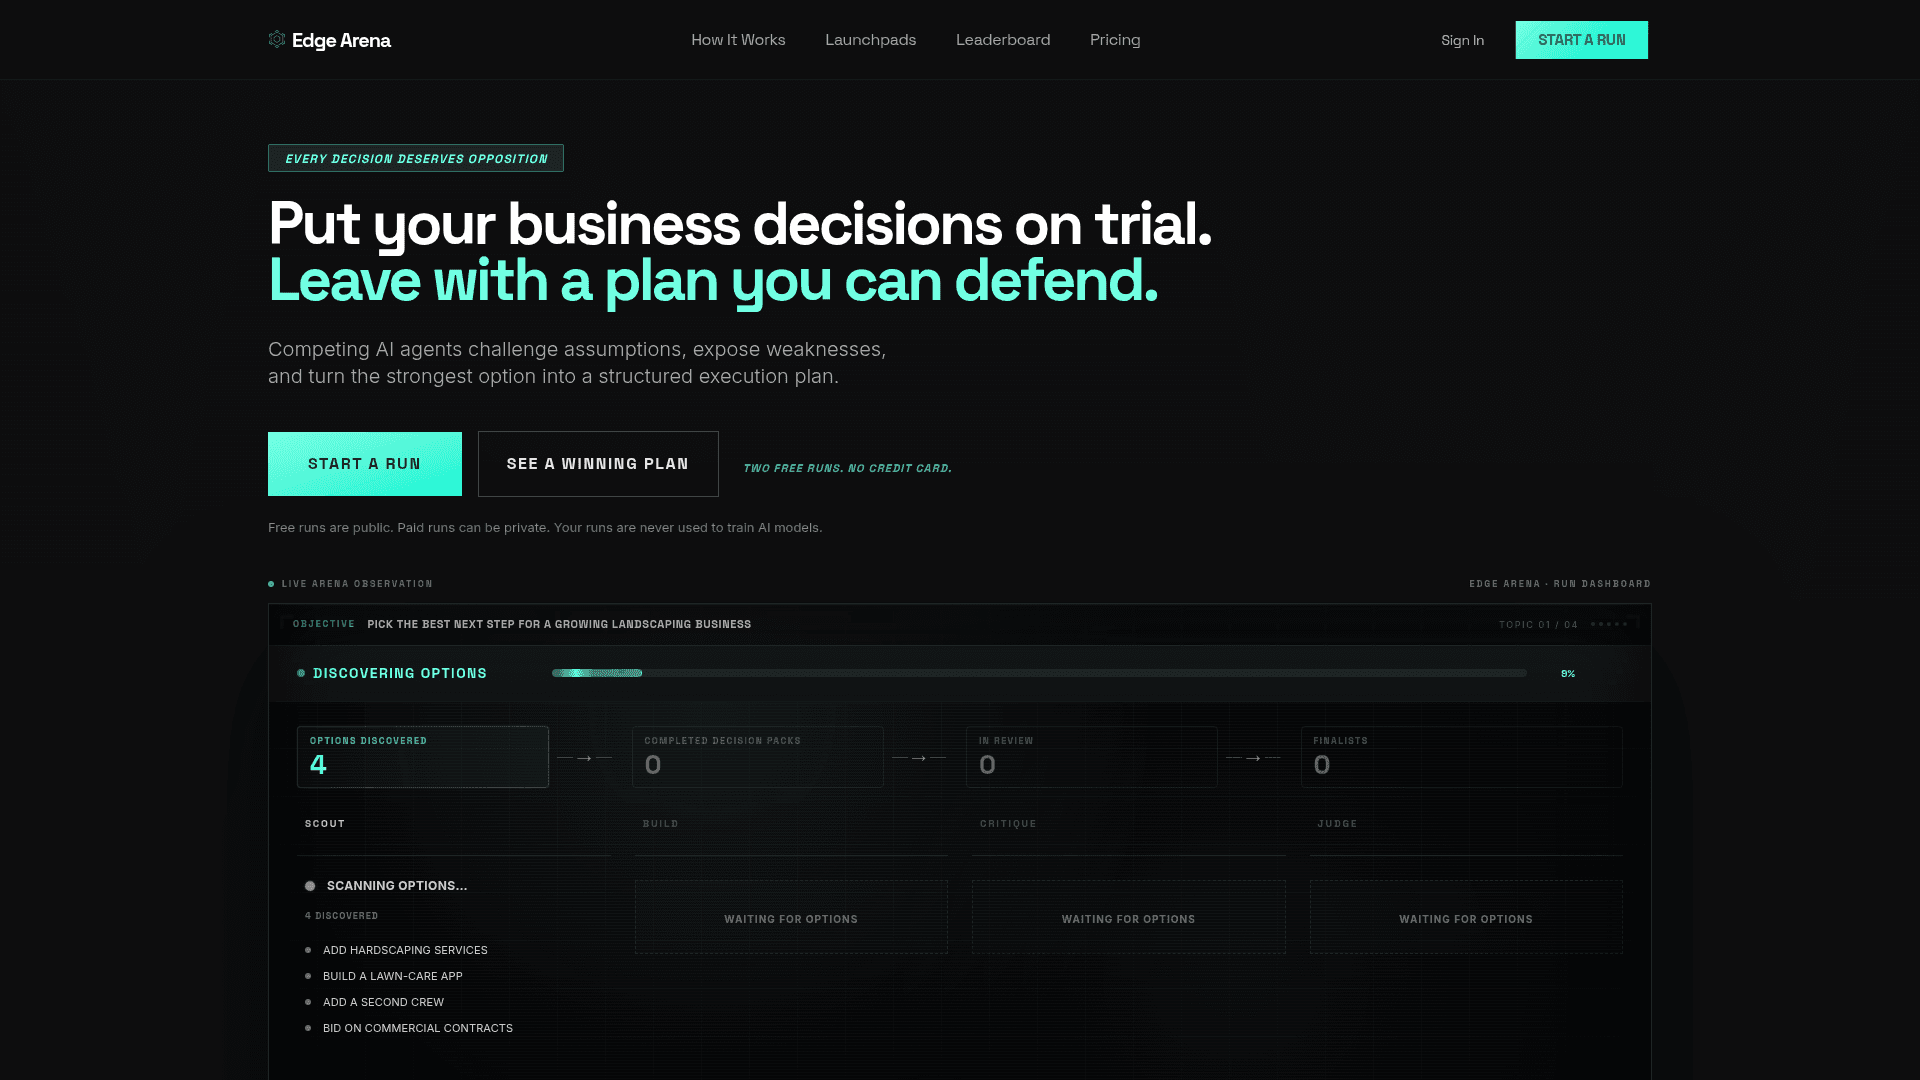
Task: Select Add Hardscaping Services option
Action: pyautogui.click(x=405, y=950)
